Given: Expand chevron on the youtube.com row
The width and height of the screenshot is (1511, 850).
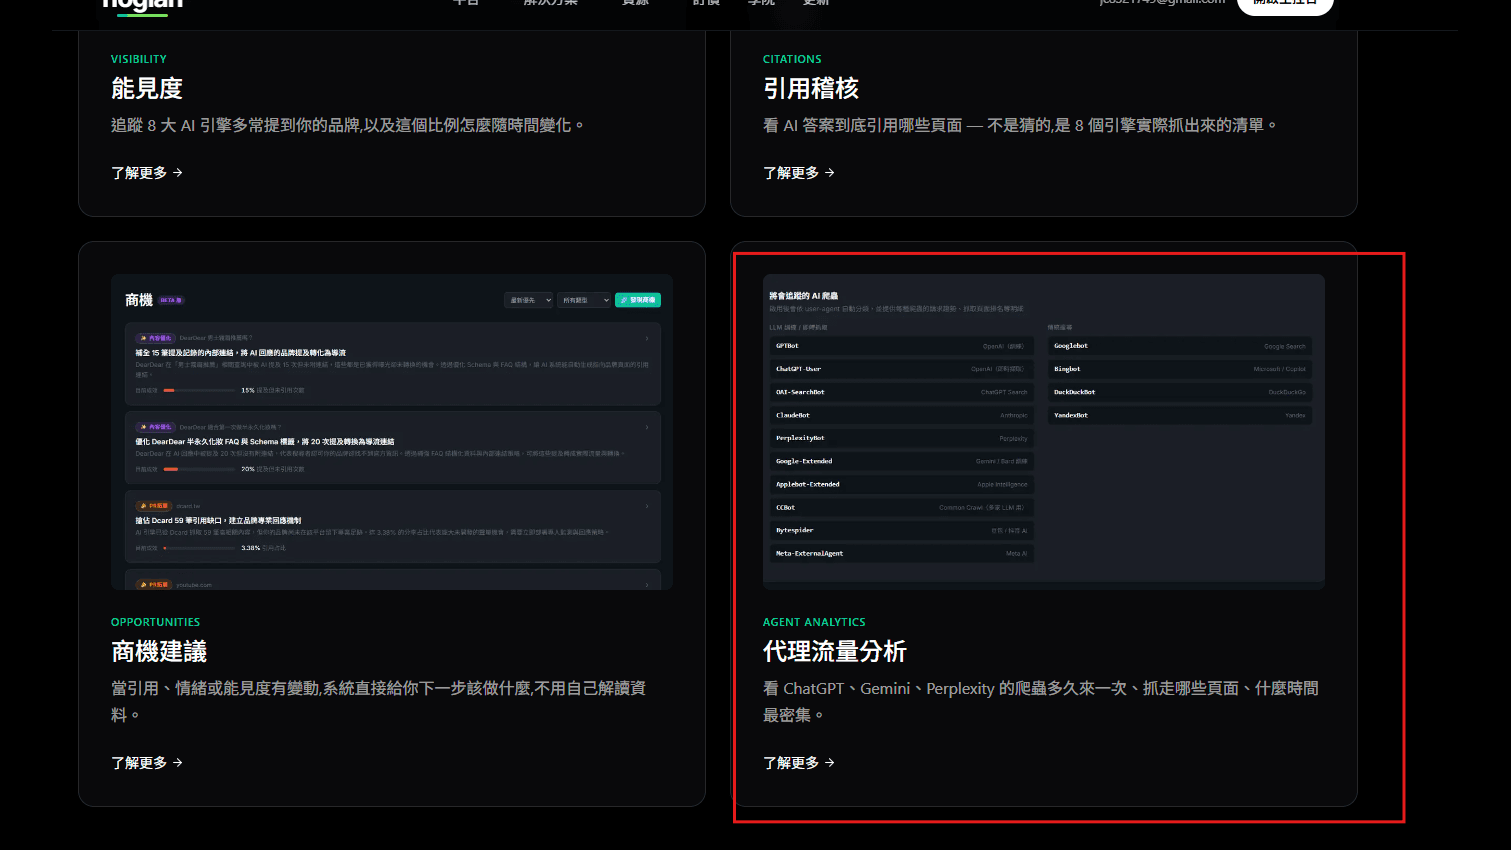Looking at the screenshot, I should click(x=647, y=585).
